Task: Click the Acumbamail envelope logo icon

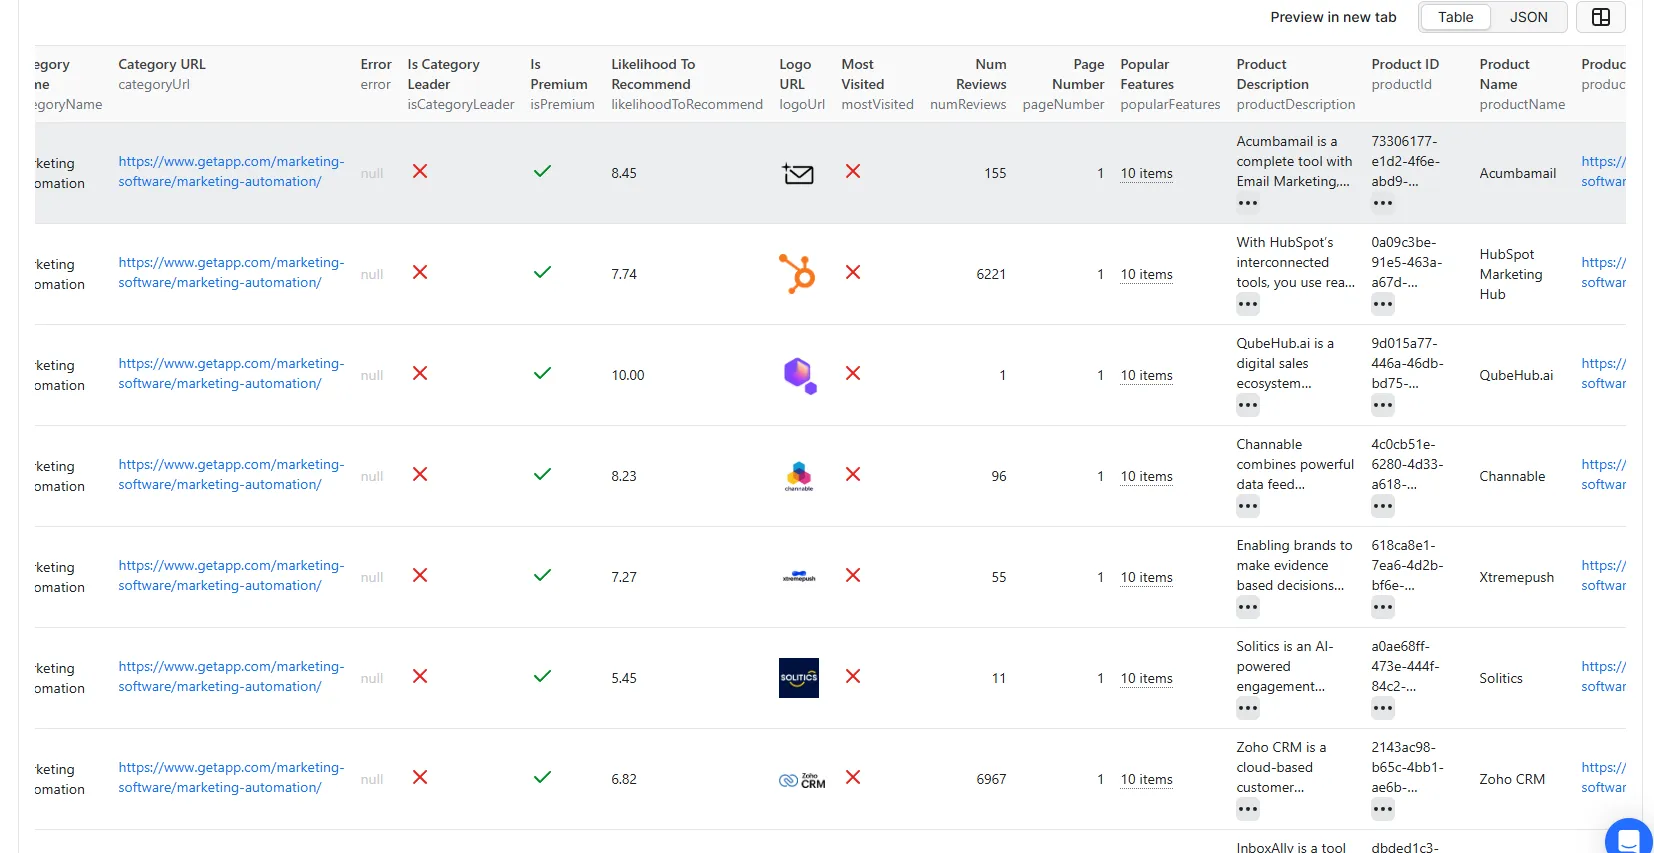Action: point(797,174)
